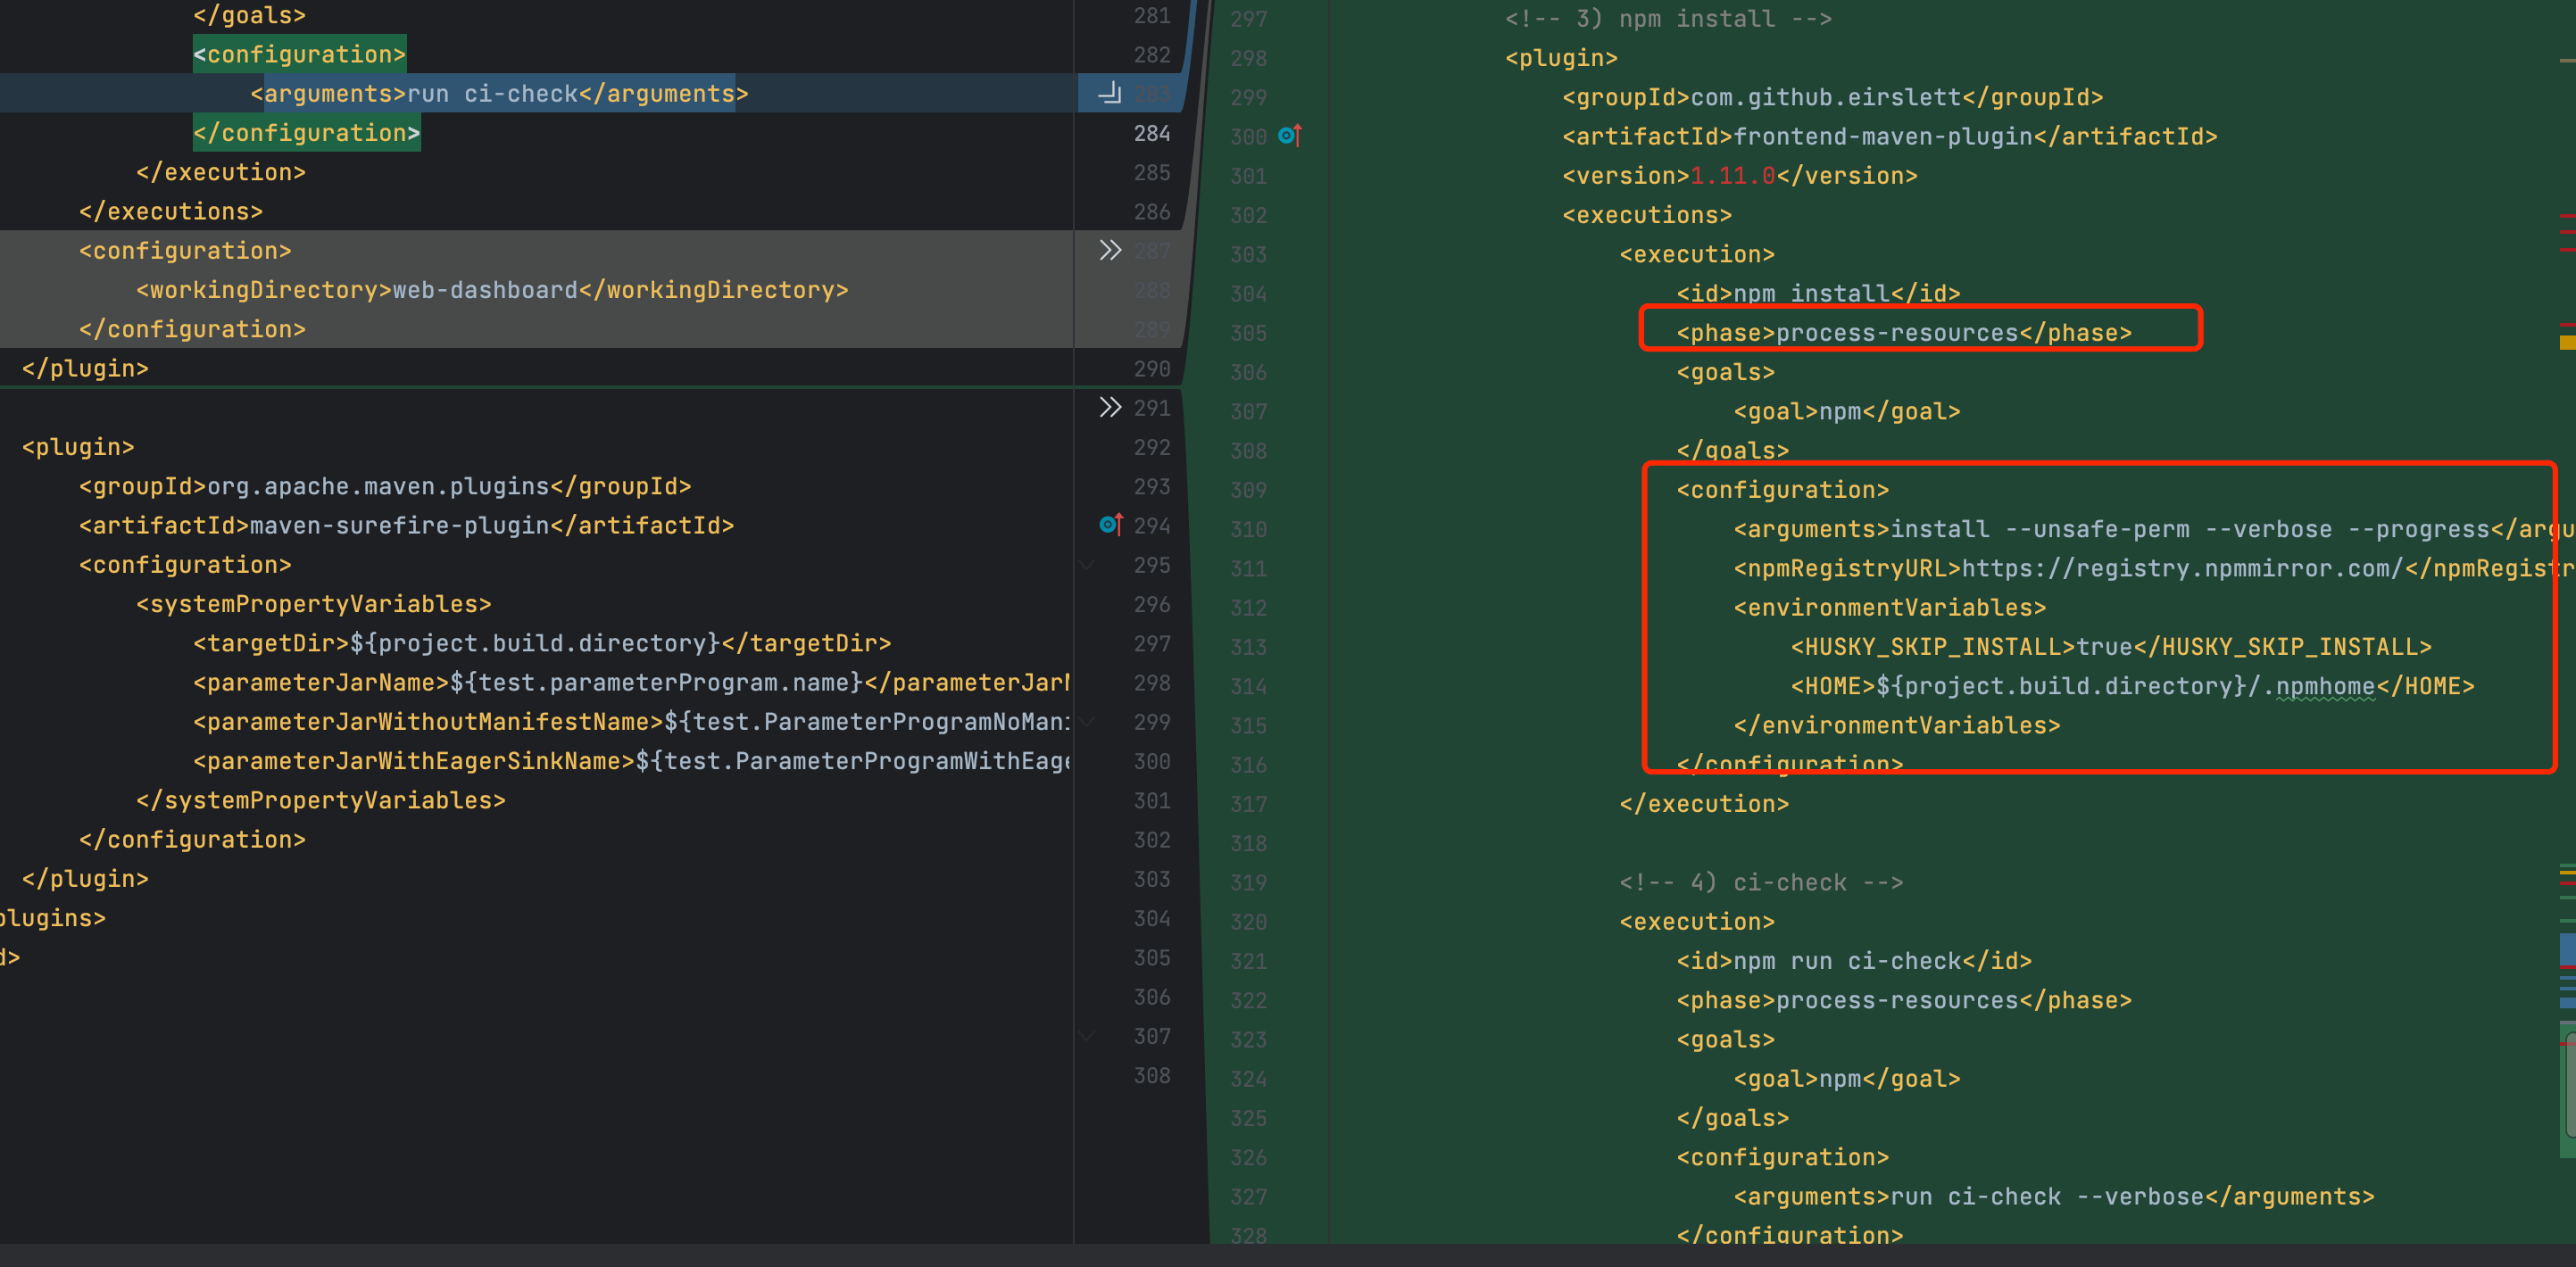Viewport: 2576px width, 1267px height.
Task: Click the HOME .npmhome variable line
Action: [2132, 686]
